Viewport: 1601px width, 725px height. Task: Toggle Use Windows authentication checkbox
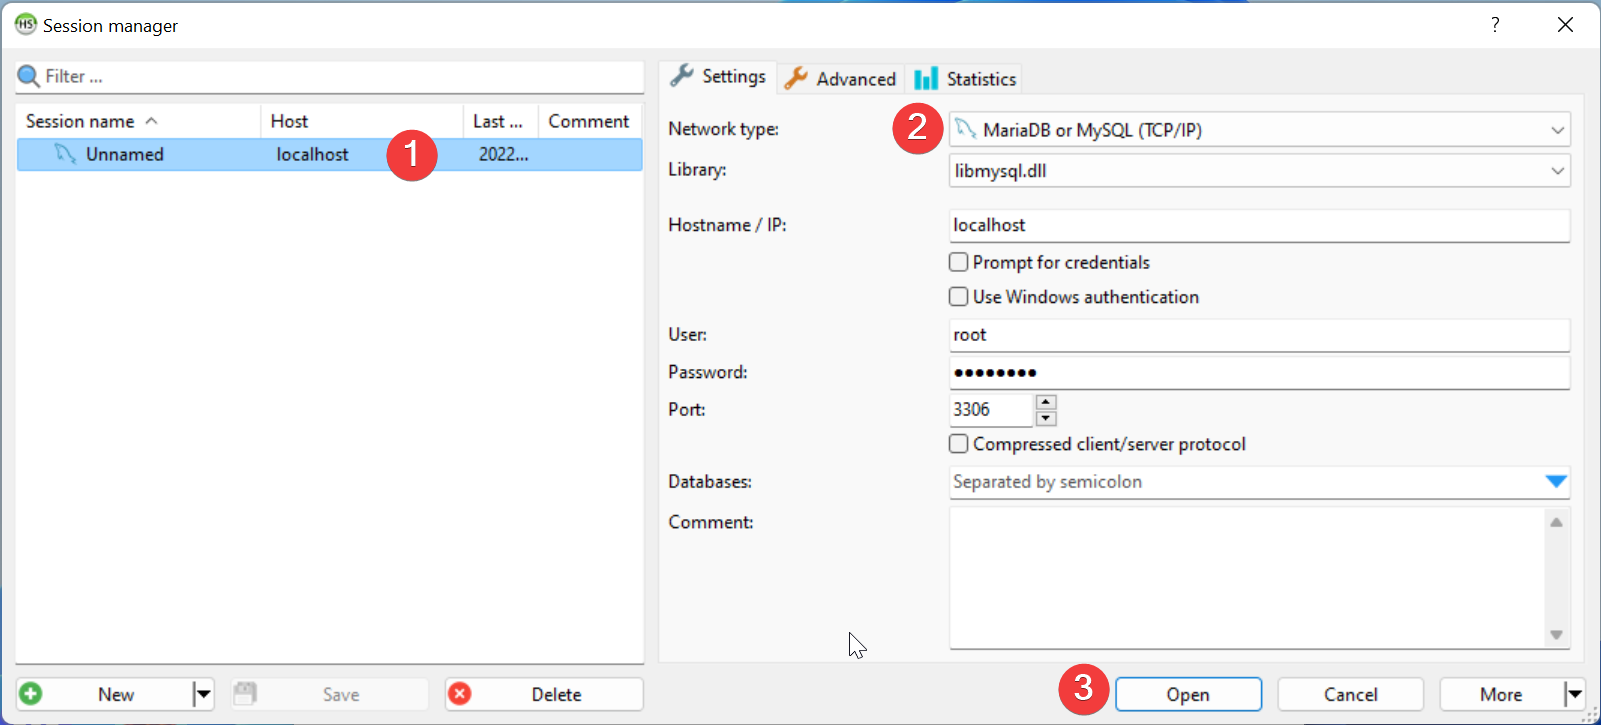point(958,297)
